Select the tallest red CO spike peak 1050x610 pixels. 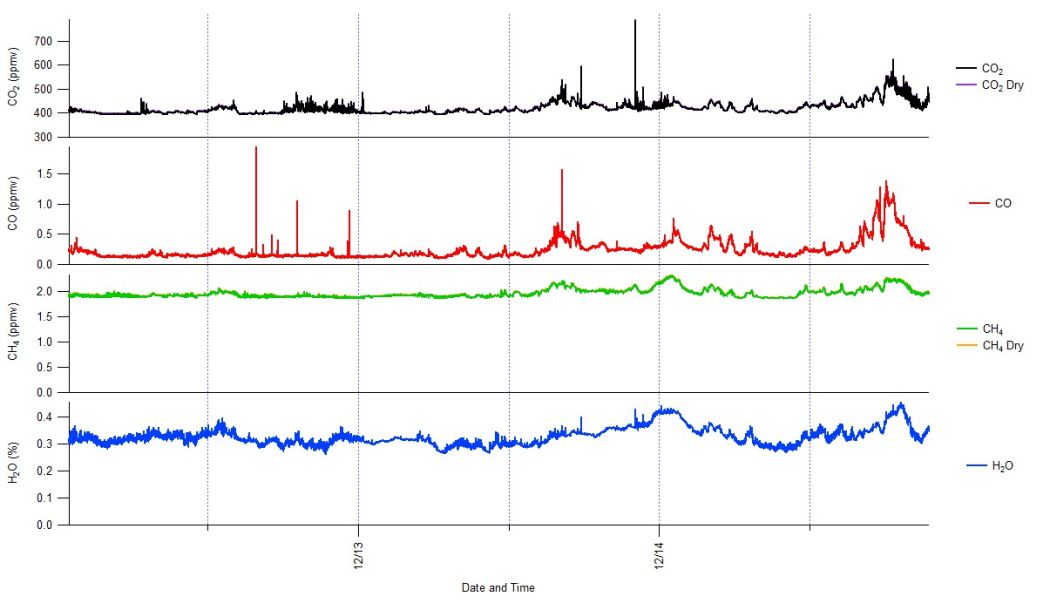click(x=256, y=148)
